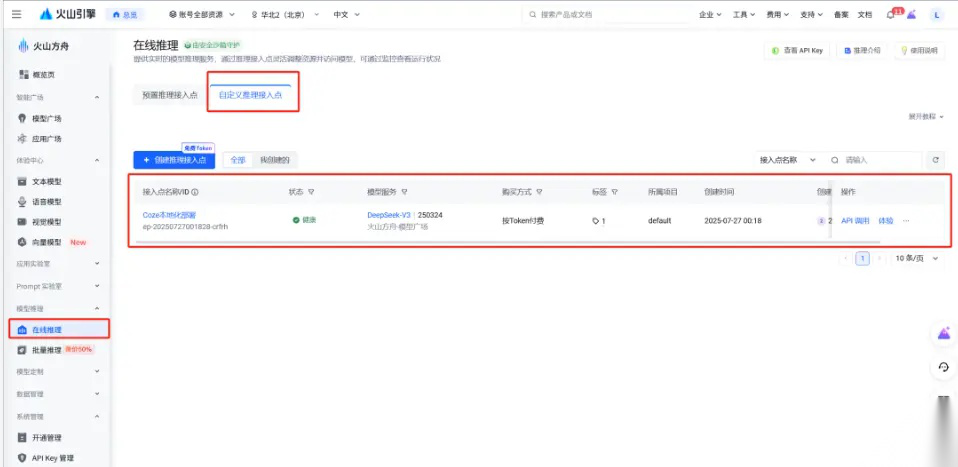
Task: Collapse the 系统管理 sidebar section
Action: coord(97,417)
